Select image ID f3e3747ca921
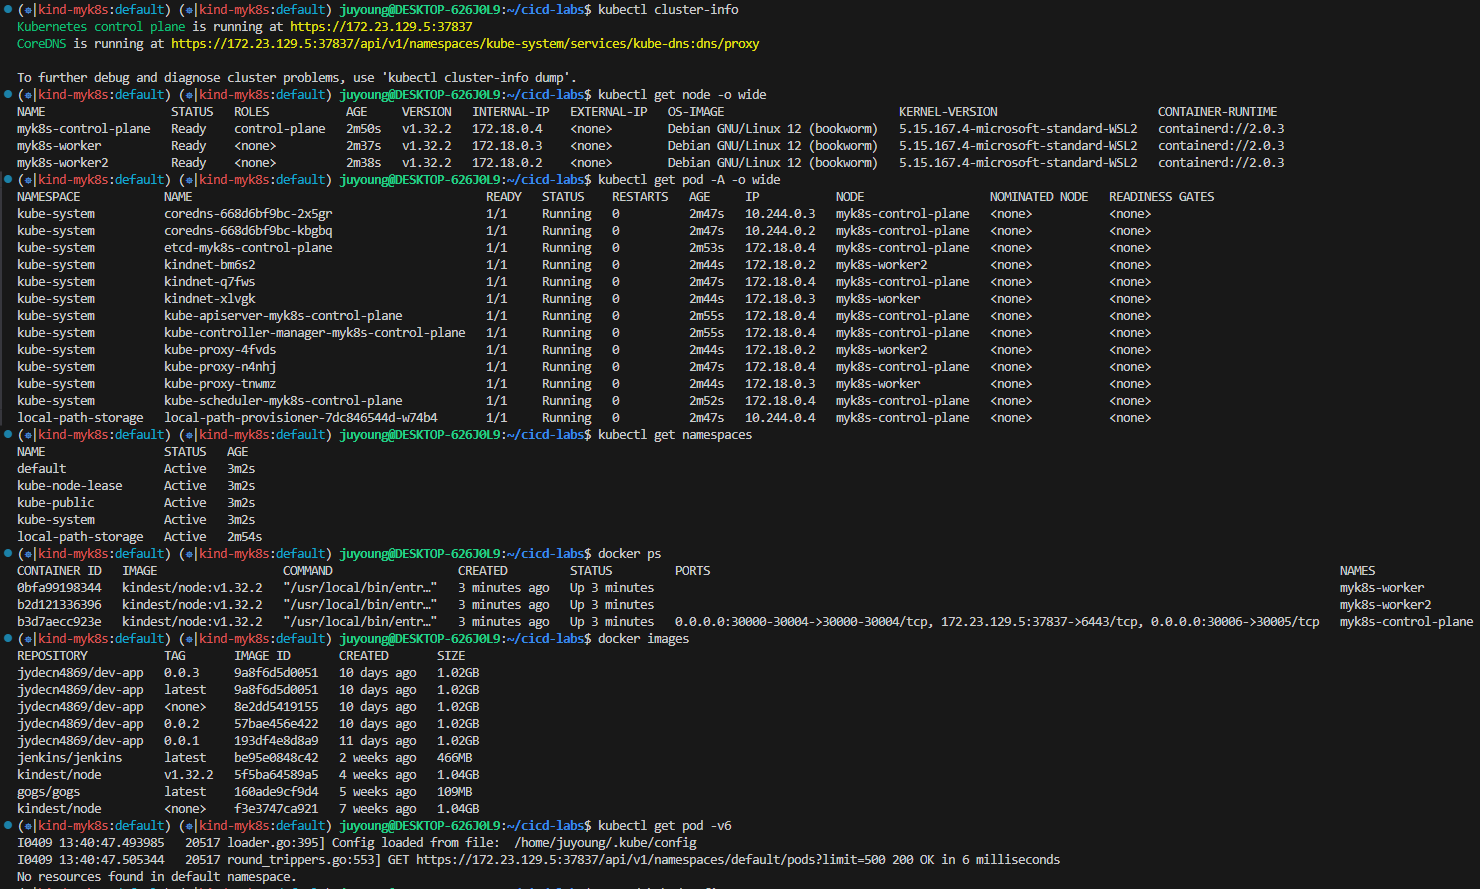The height and width of the screenshot is (889, 1480). [276, 809]
